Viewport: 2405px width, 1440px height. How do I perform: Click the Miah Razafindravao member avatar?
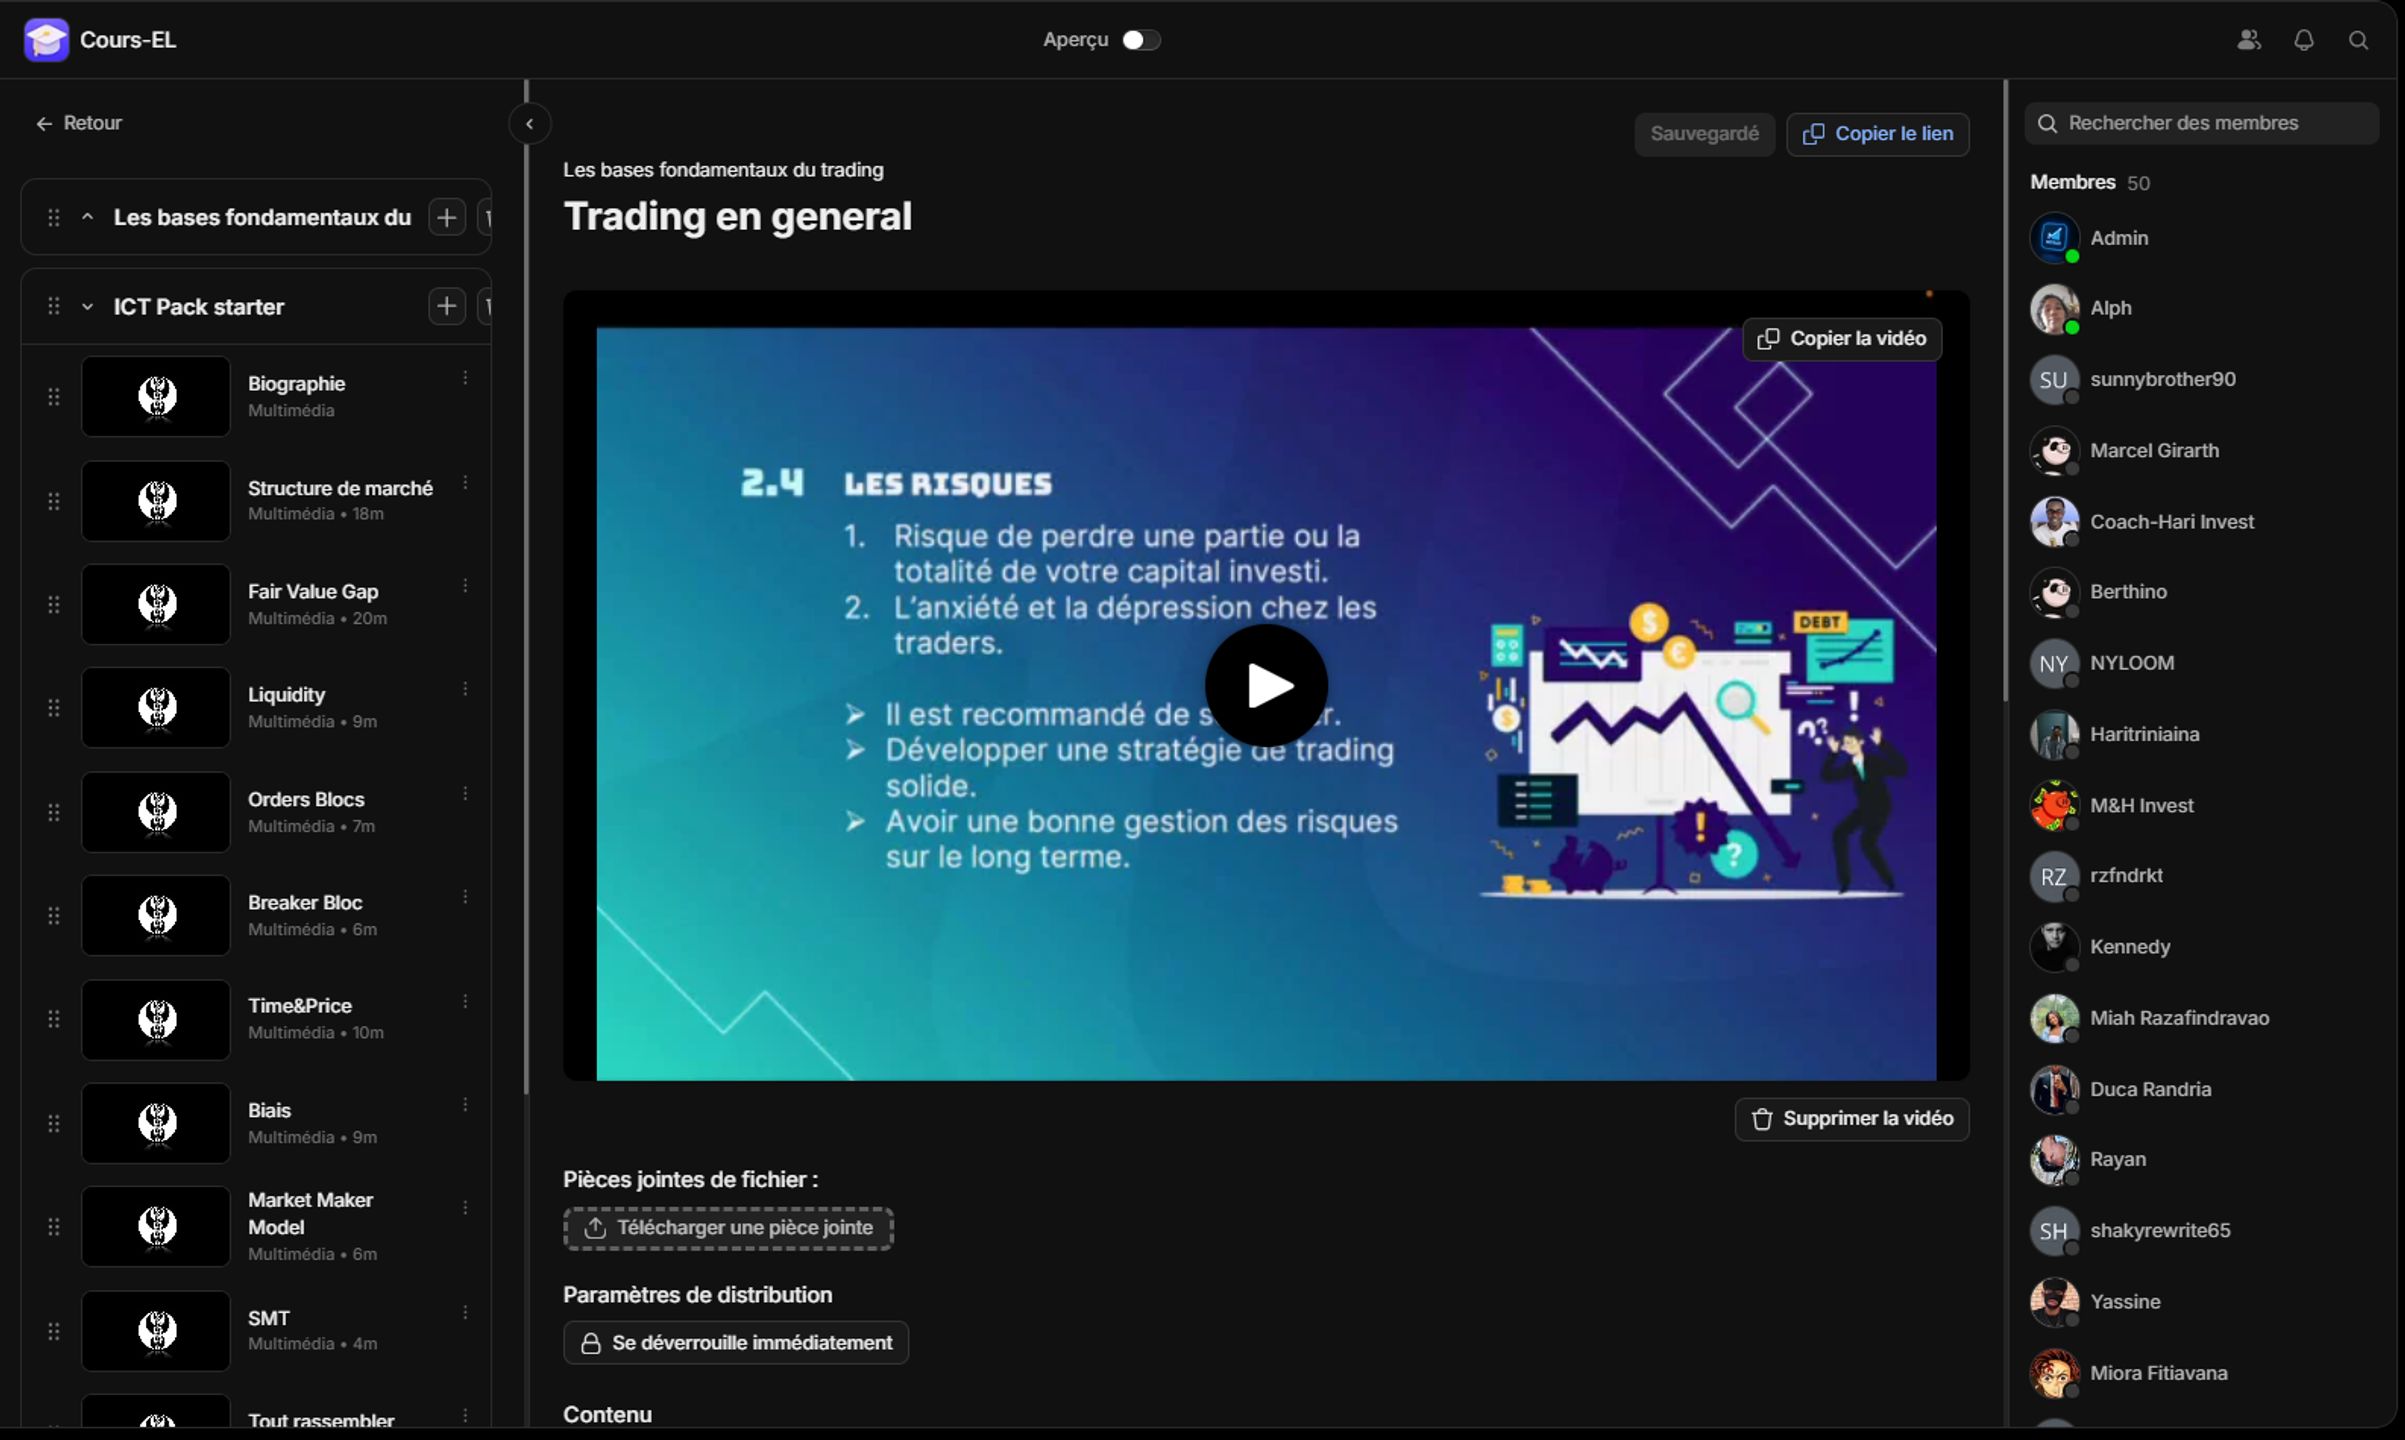point(2054,1018)
